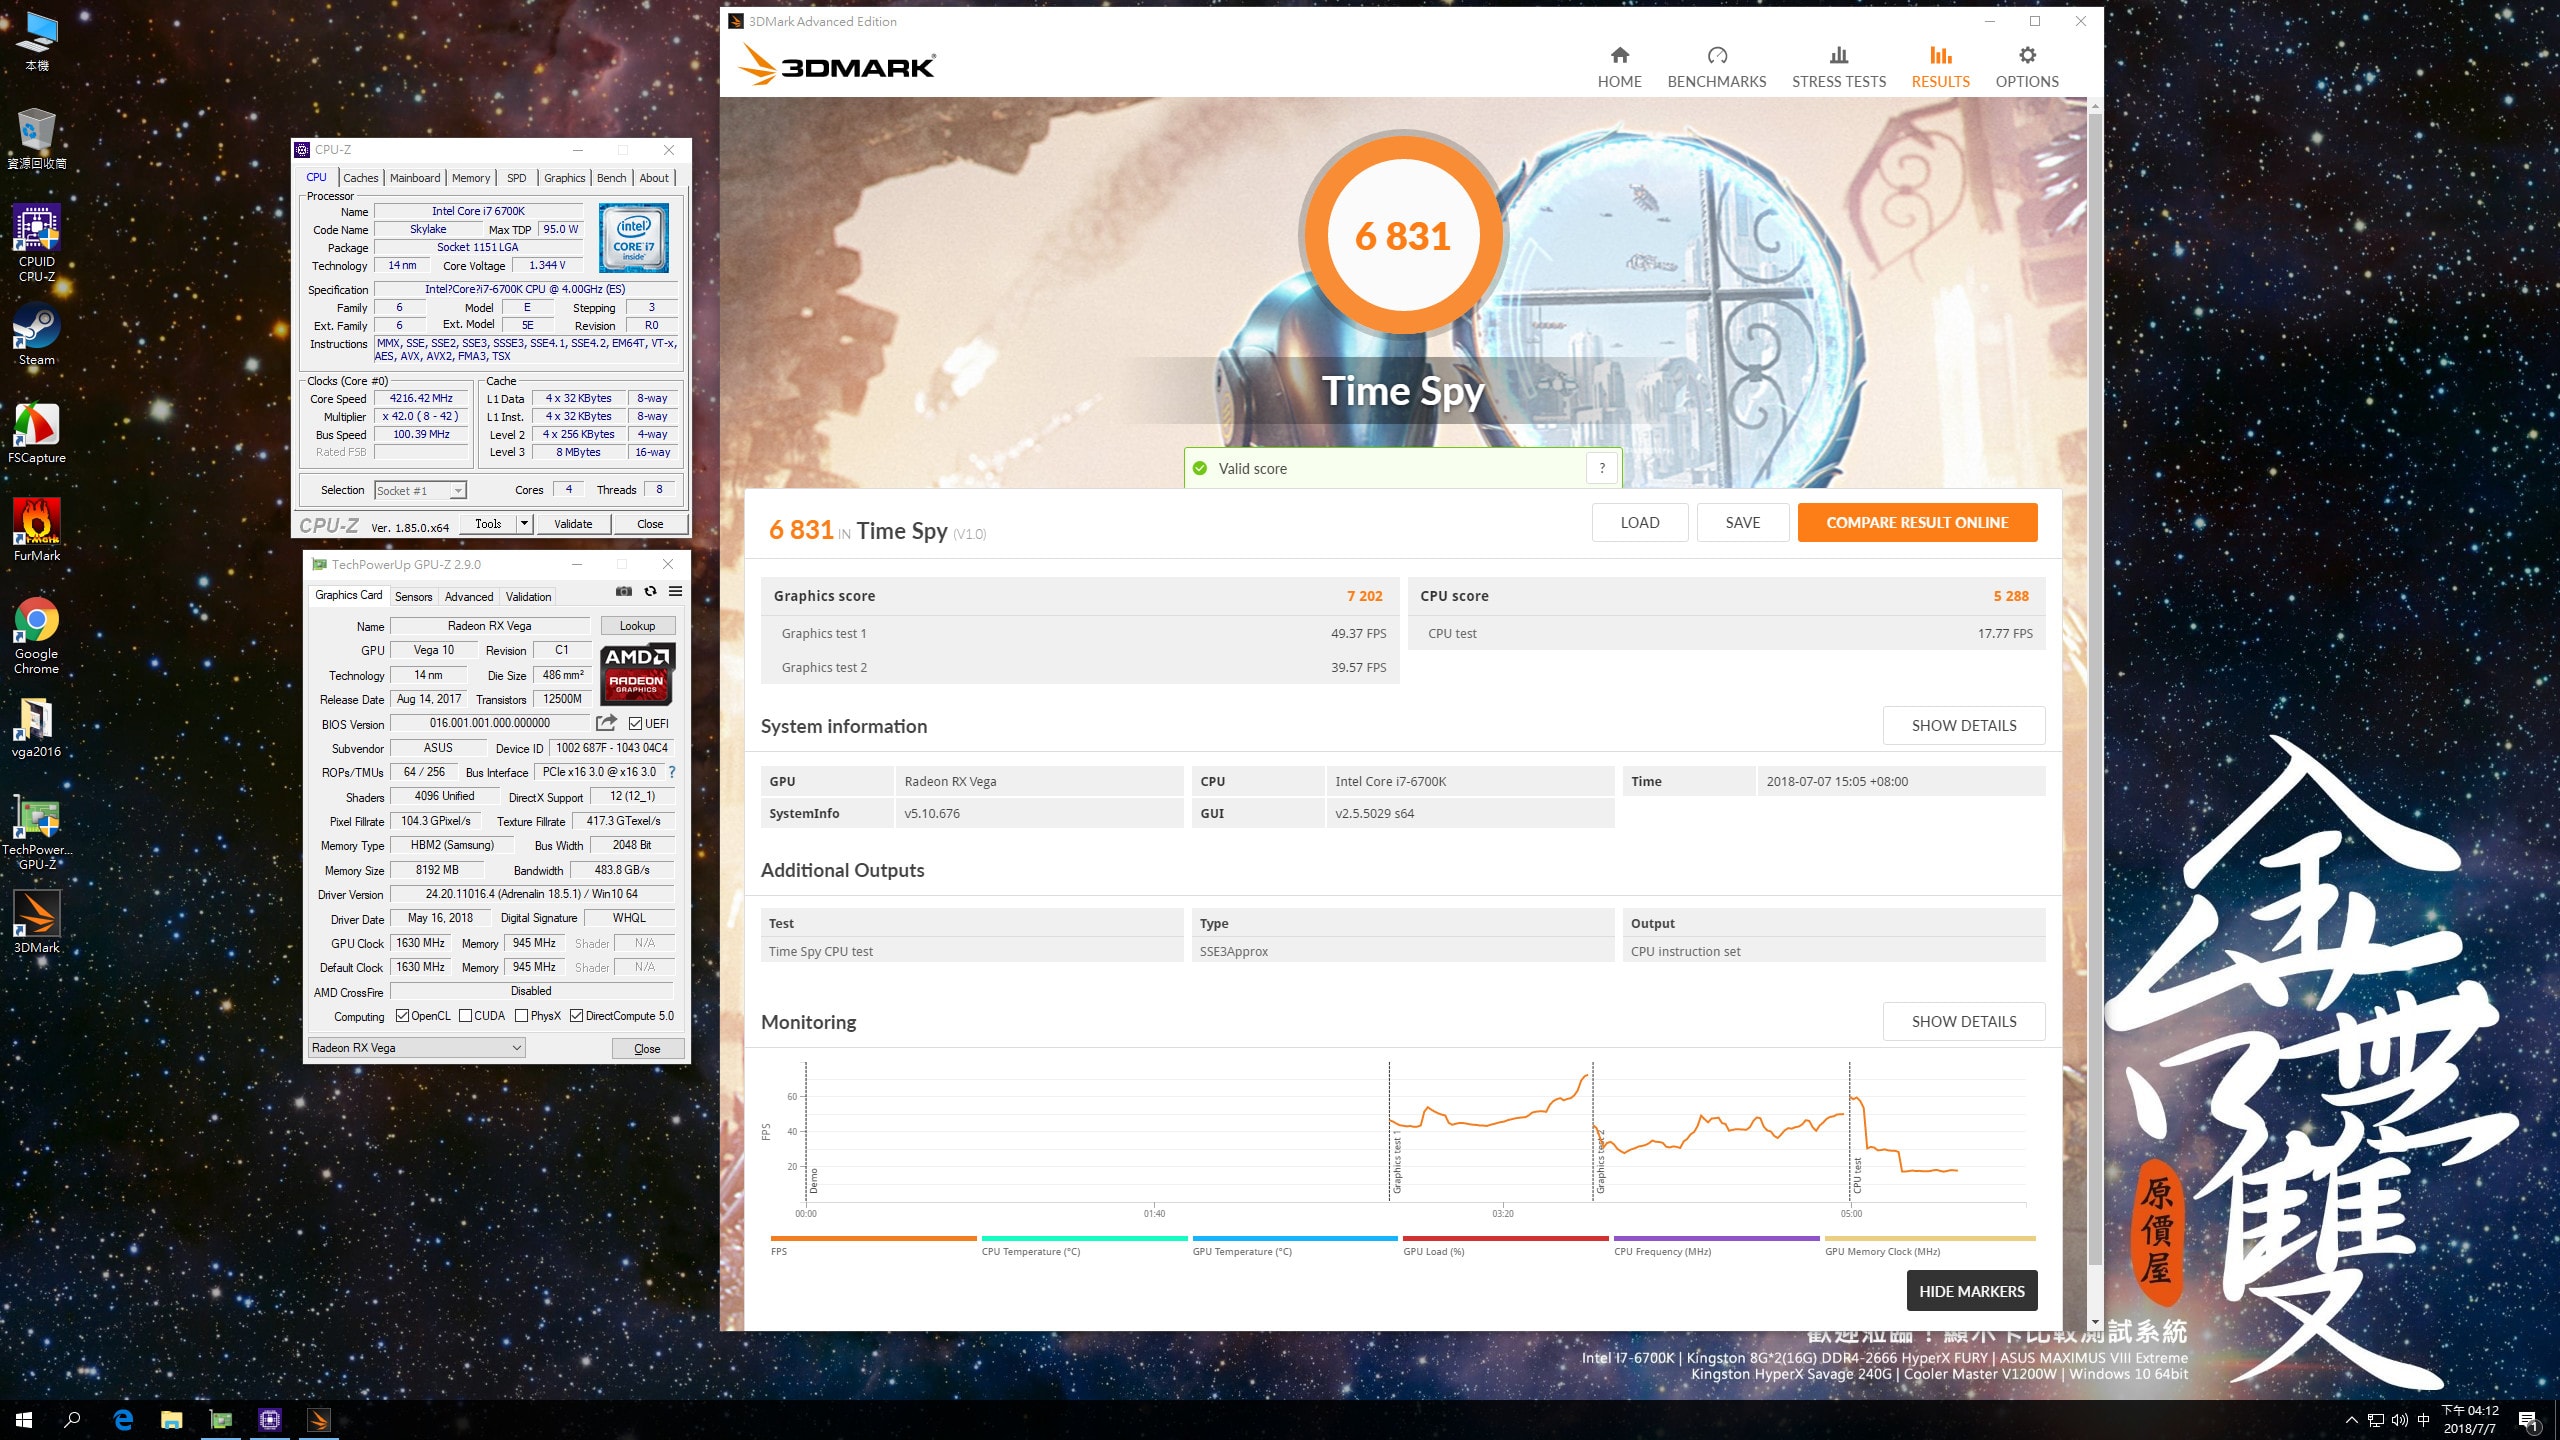Click the HIDE MARKERS button

[1971, 1290]
